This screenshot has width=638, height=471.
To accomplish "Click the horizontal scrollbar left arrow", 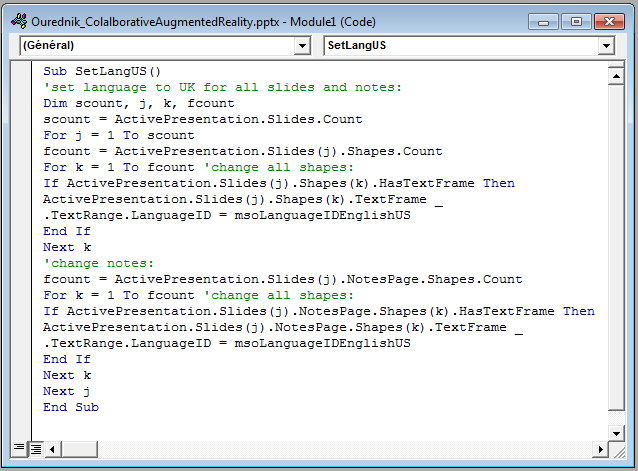I will pos(52,449).
